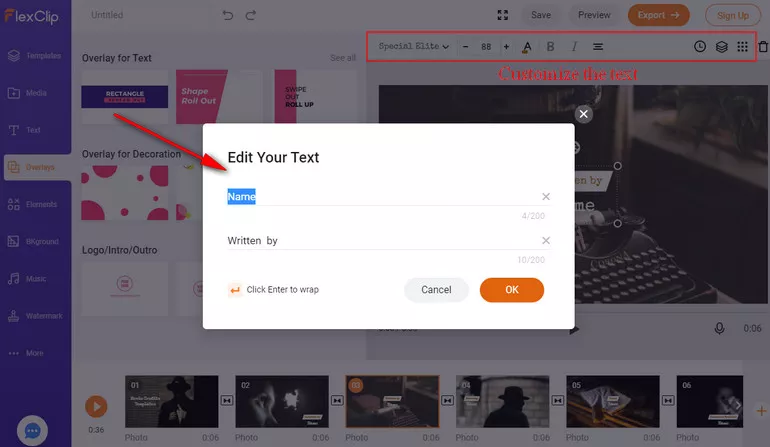The width and height of the screenshot is (770, 447).
Task: Select the Overlays sidebar section
Action: point(37,168)
